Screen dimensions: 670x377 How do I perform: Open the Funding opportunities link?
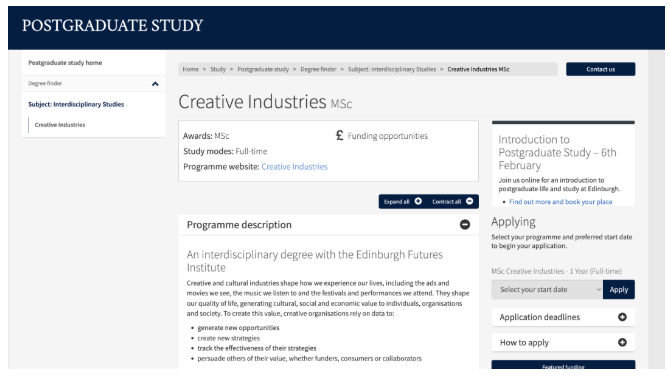pyautogui.click(x=388, y=136)
